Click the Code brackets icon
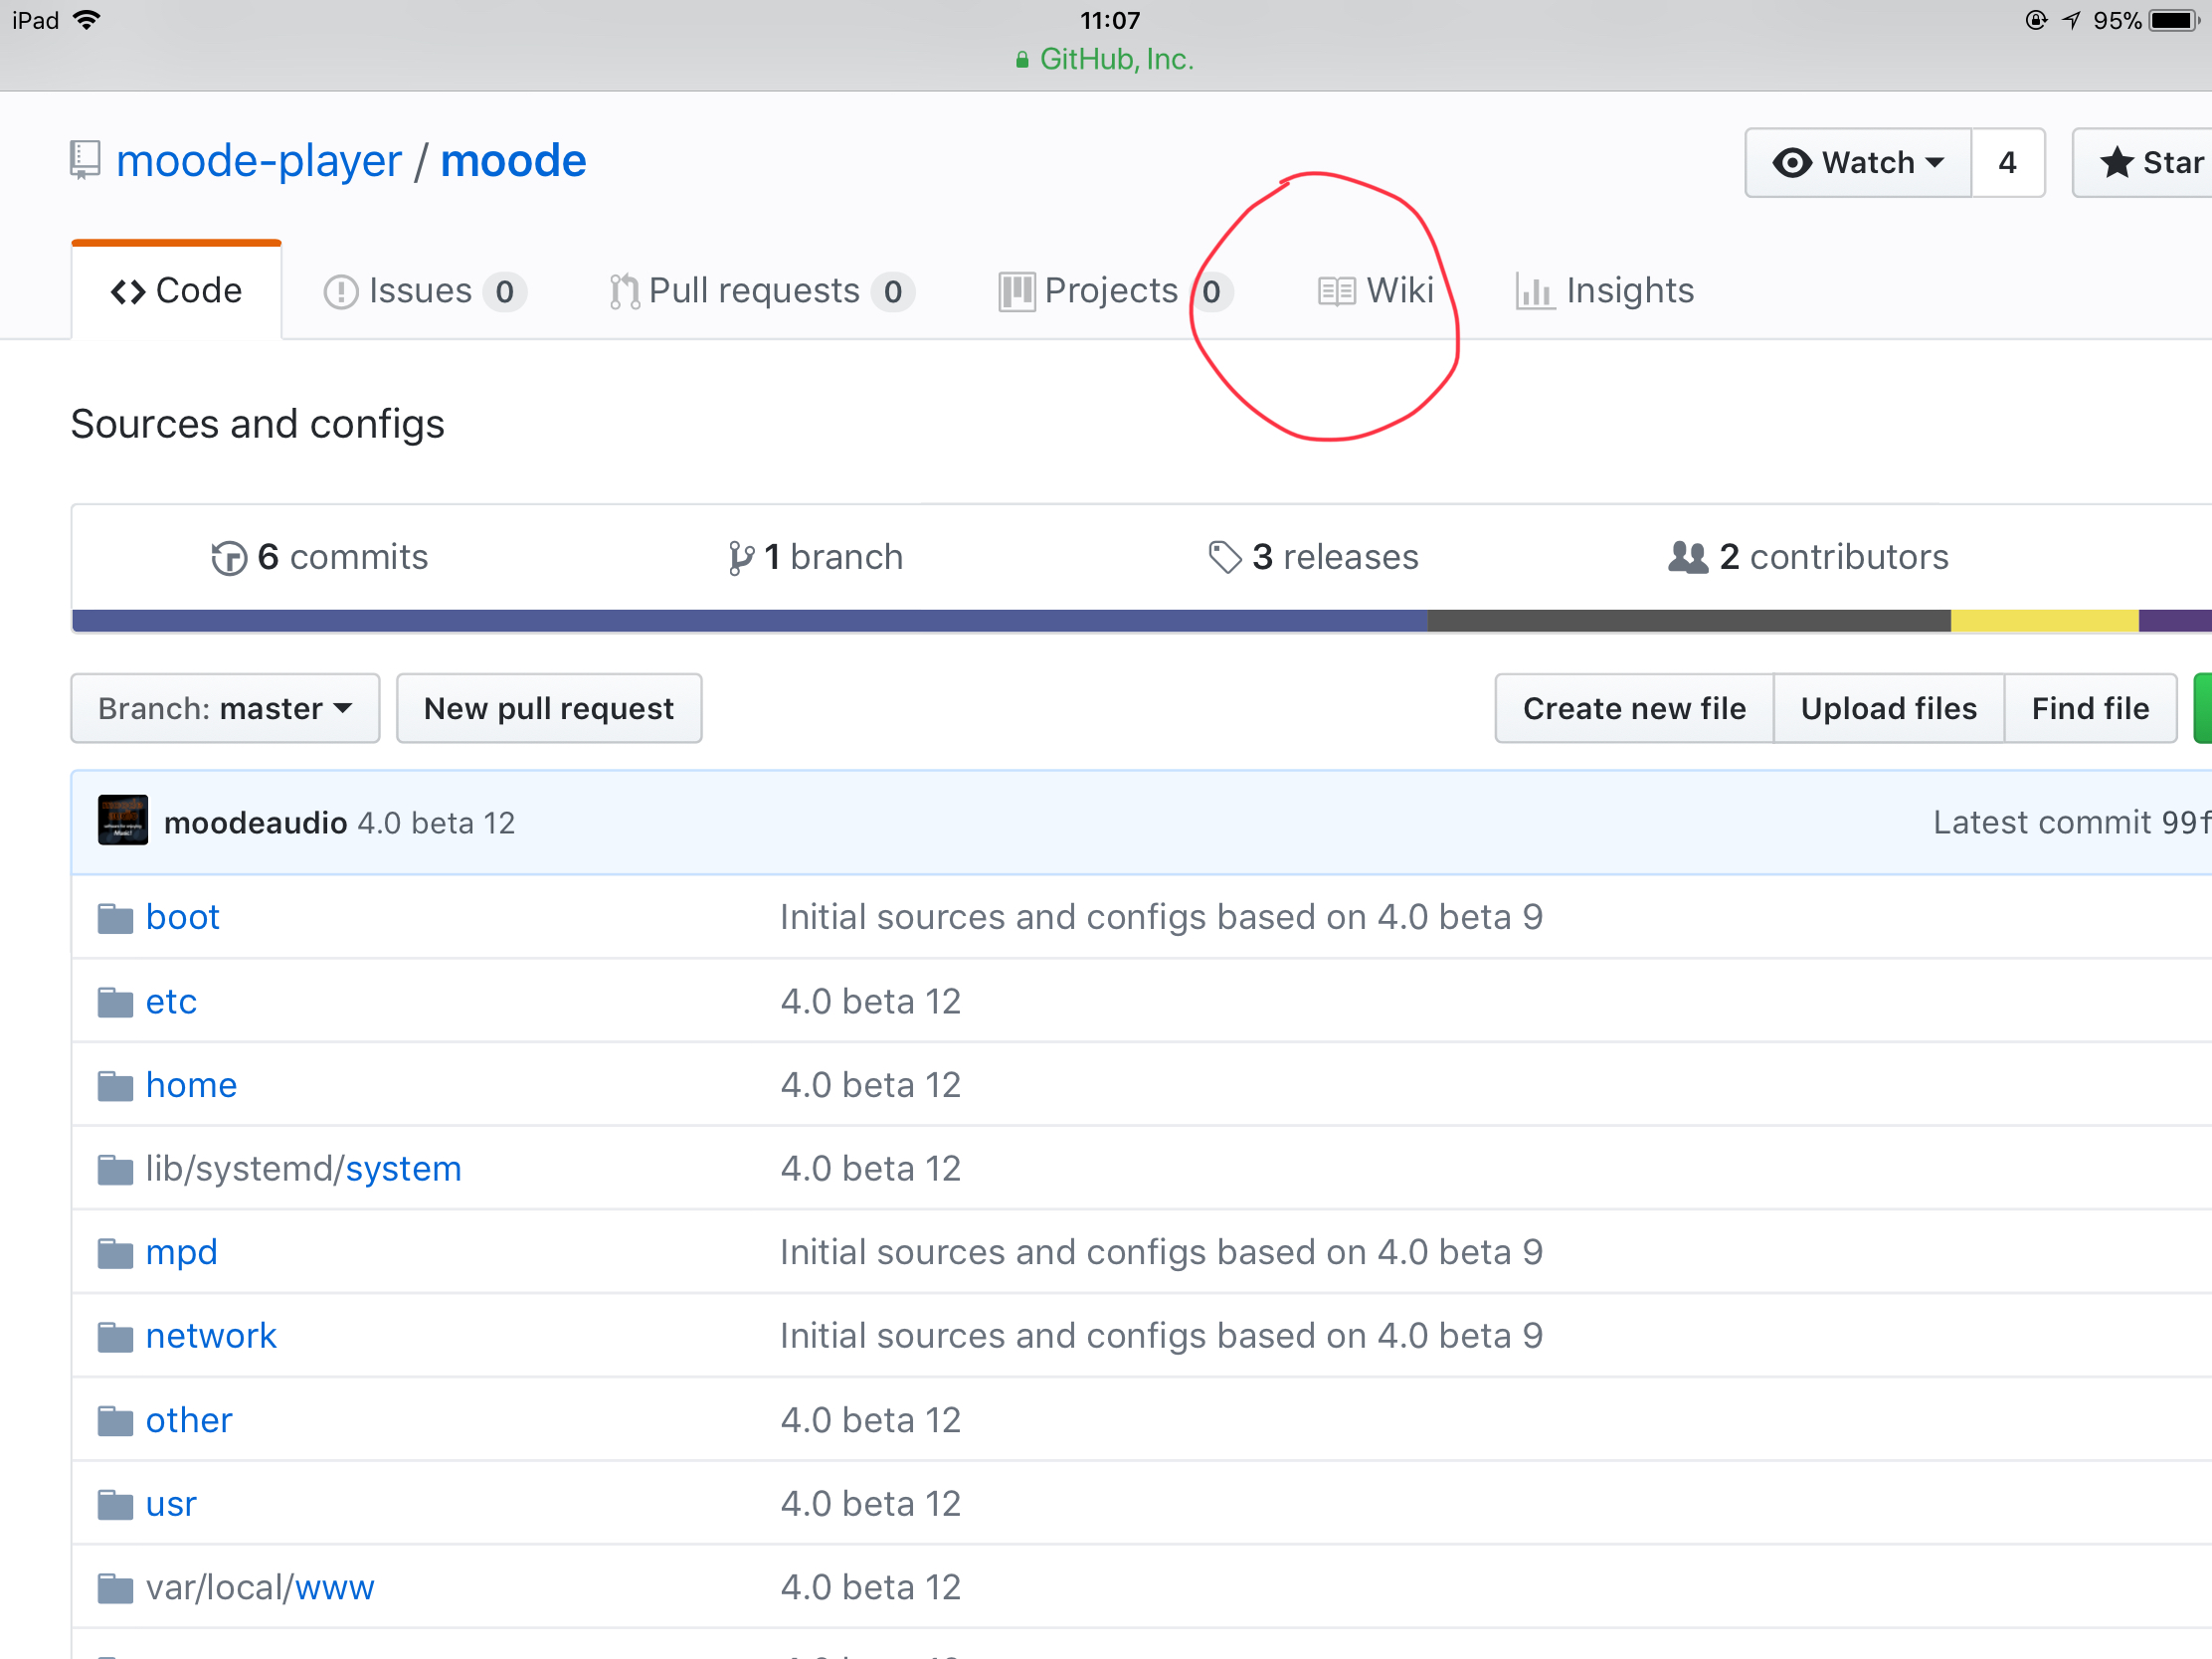Screen dimensions: 2212x1659 128,292
